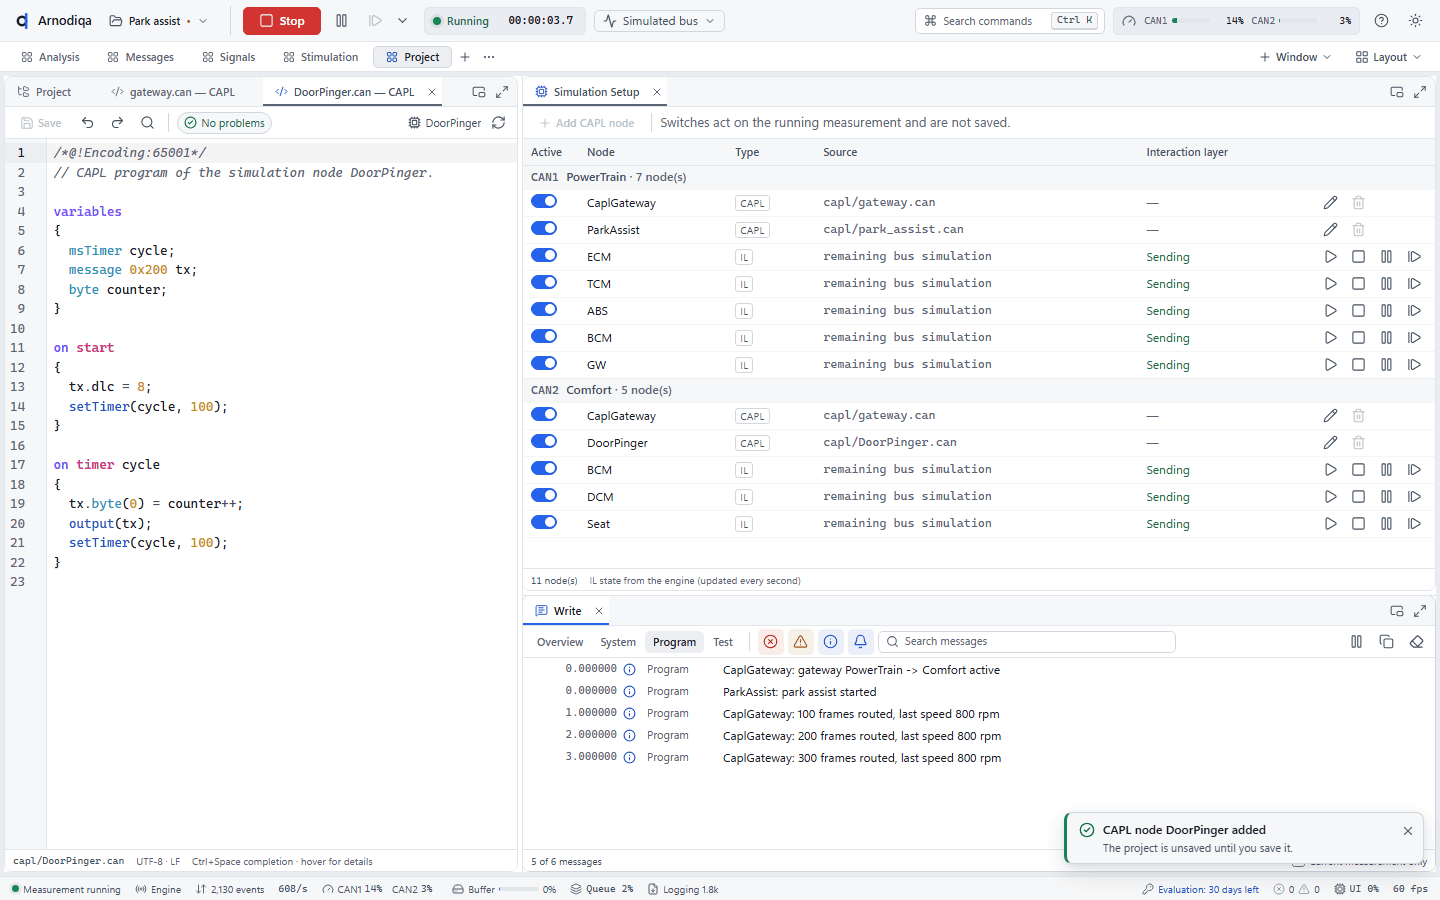Screen dimensions: 1440x900
Task: Toggle the Seat node active switch
Action: 544,523
